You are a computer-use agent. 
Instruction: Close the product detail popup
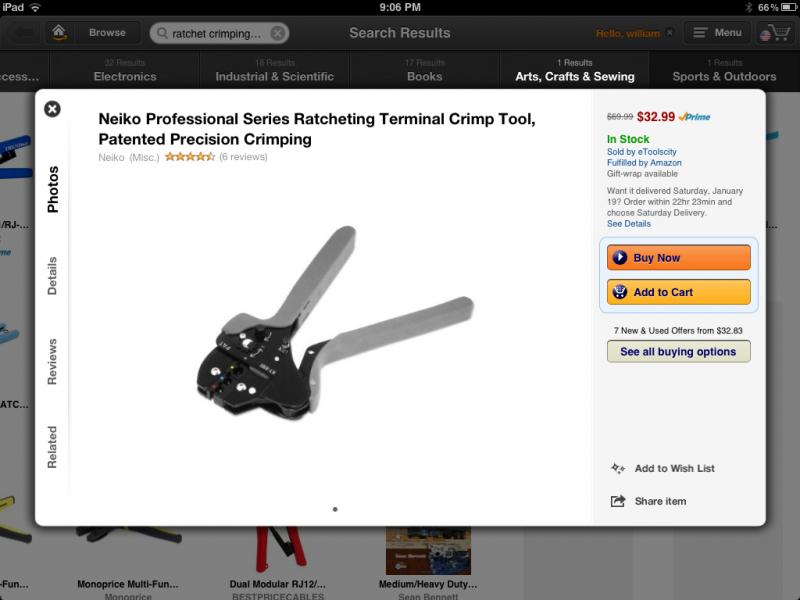point(52,109)
